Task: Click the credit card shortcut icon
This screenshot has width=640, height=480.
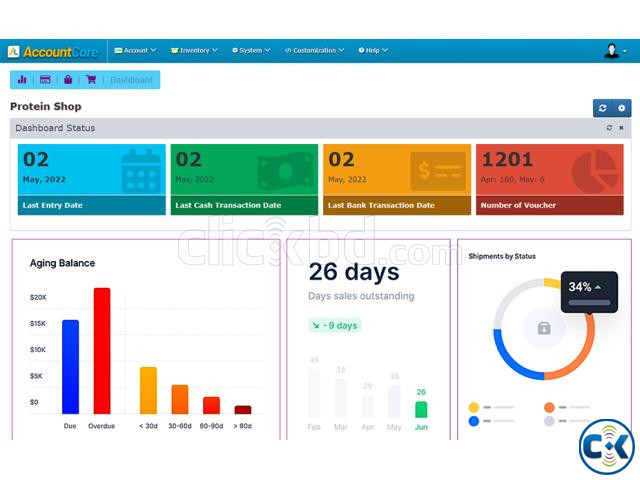Action: (x=45, y=80)
